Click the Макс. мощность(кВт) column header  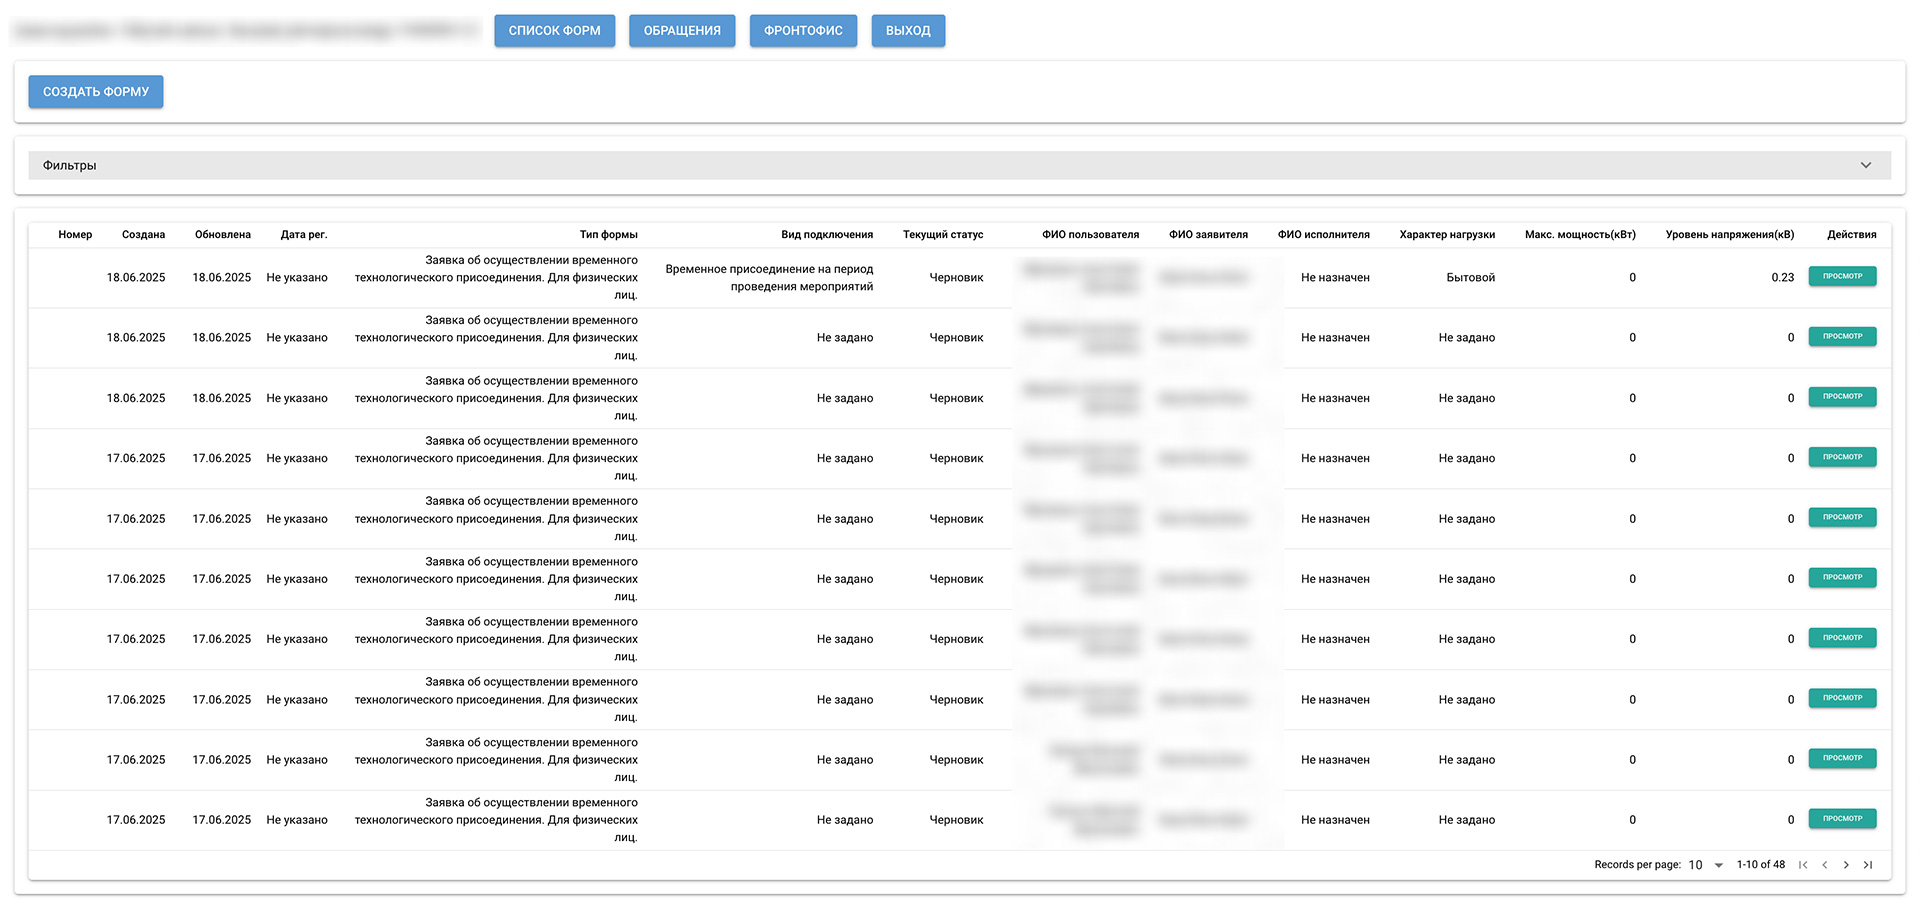(1580, 235)
